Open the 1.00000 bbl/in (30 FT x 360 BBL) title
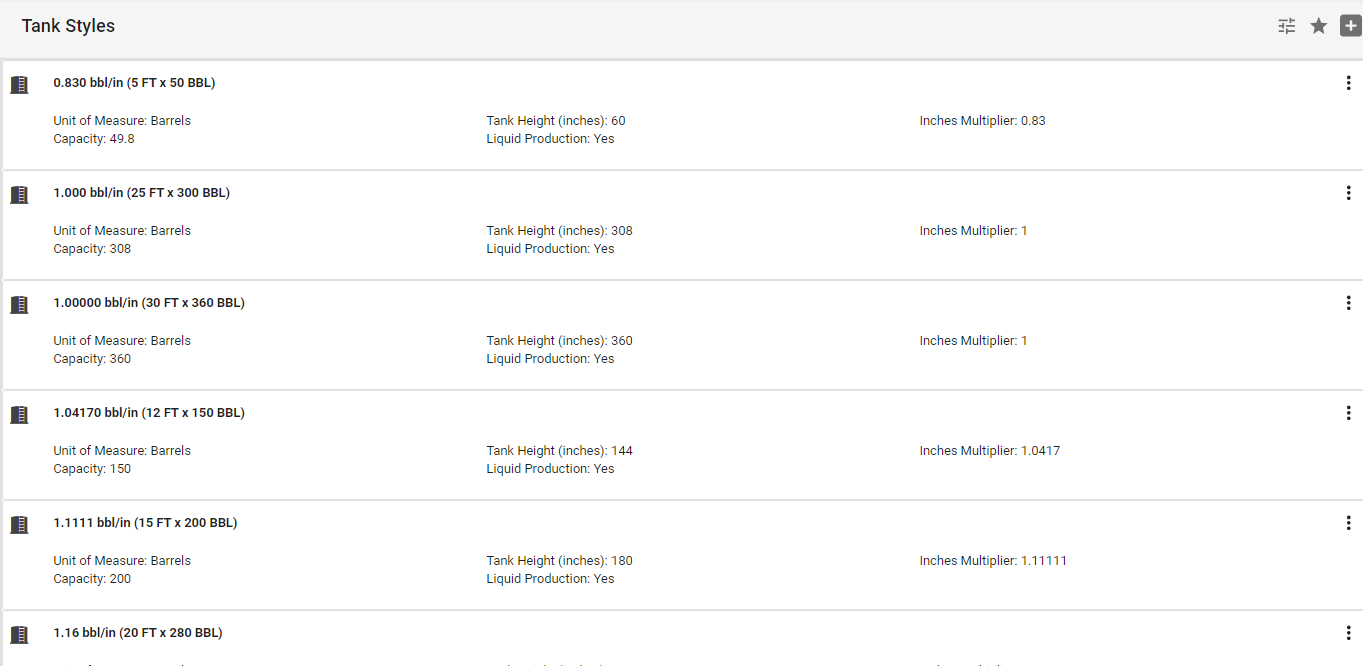Screen dimensions: 1363x666 click(149, 303)
